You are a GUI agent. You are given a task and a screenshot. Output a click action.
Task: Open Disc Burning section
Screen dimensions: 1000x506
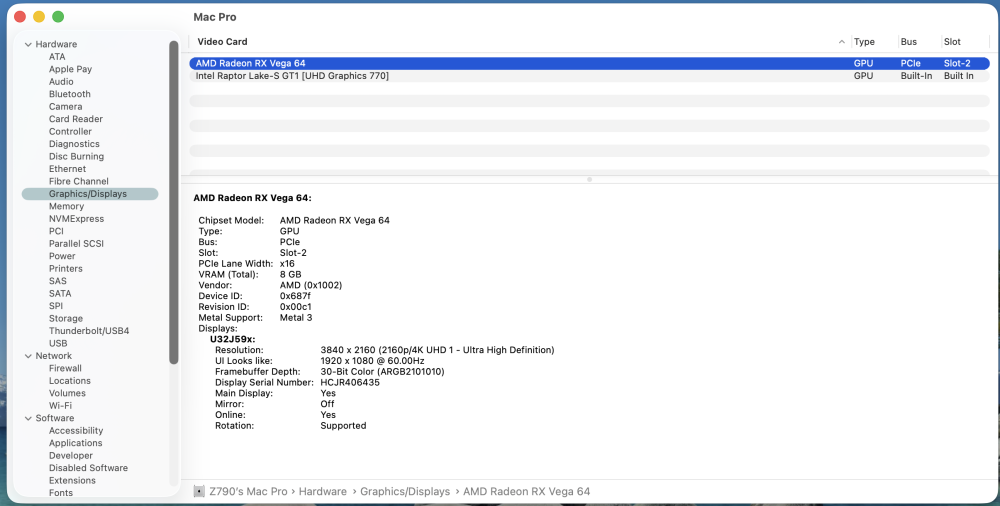coord(76,156)
